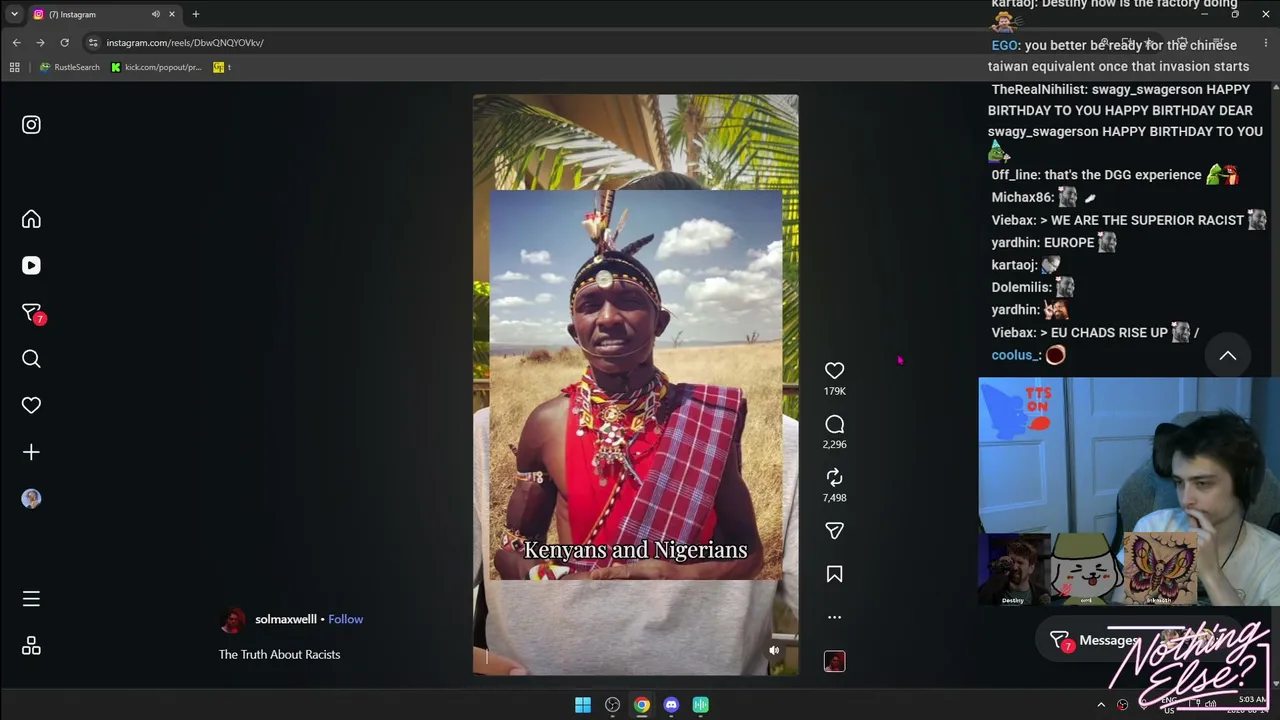The height and width of the screenshot is (720, 1280).
Task: Open Reels from the Instagram sidebar
Action: click(31, 265)
